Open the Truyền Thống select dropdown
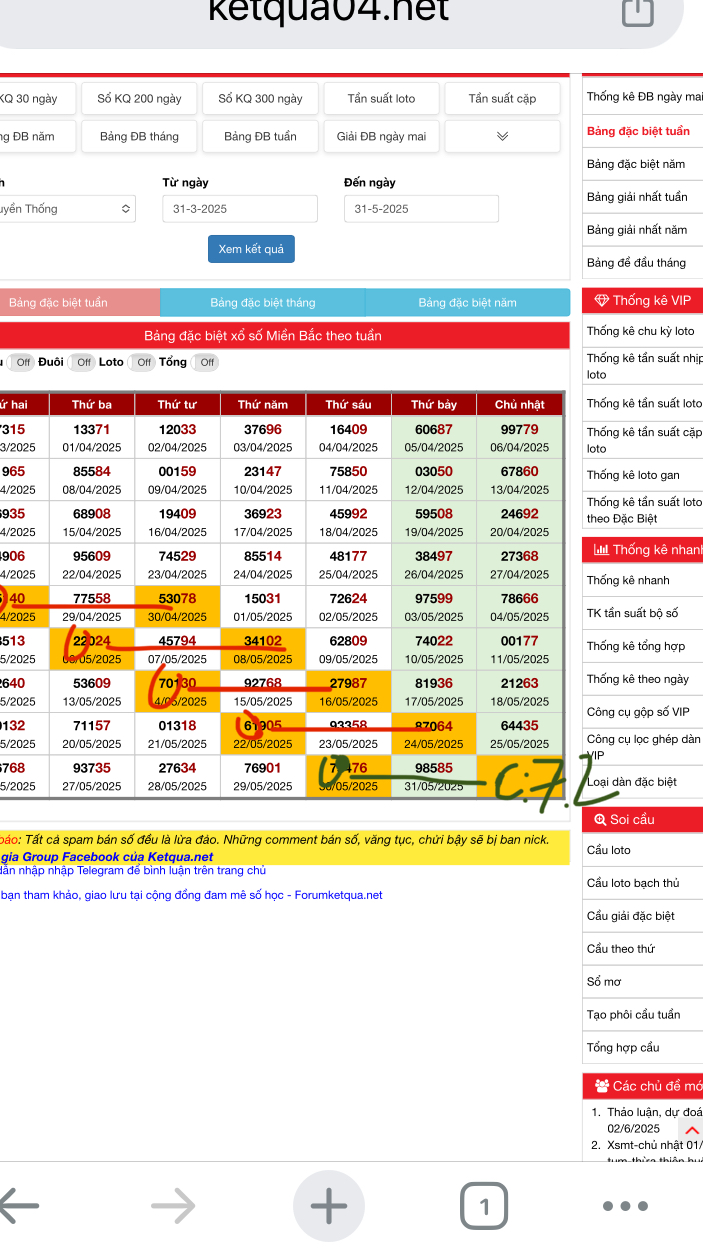This screenshot has height=1249, width=703. pyautogui.click(x=67, y=209)
